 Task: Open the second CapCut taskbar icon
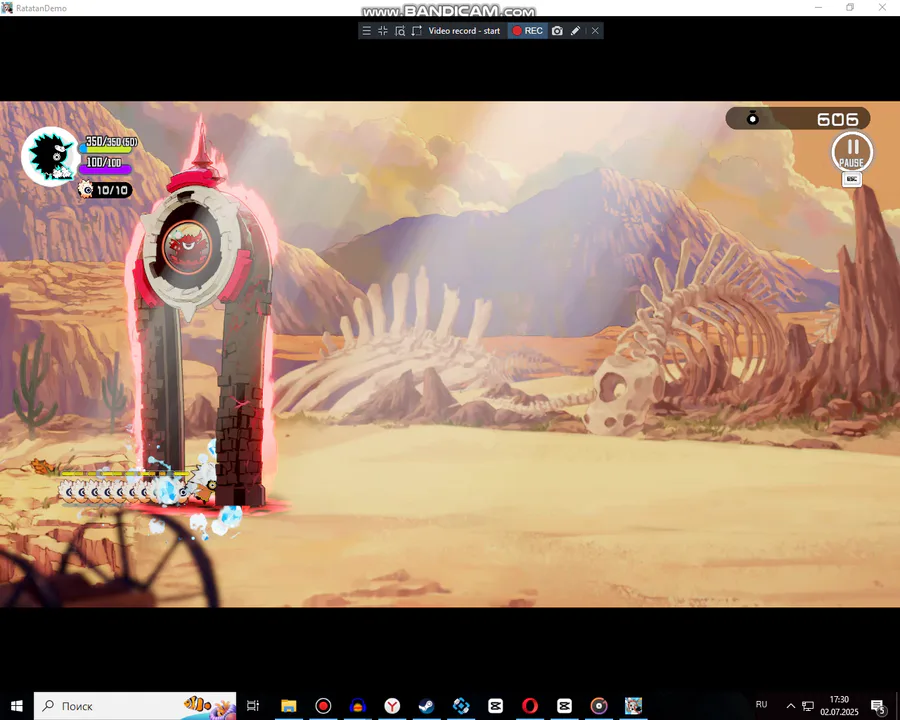pyautogui.click(x=564, y=706)
